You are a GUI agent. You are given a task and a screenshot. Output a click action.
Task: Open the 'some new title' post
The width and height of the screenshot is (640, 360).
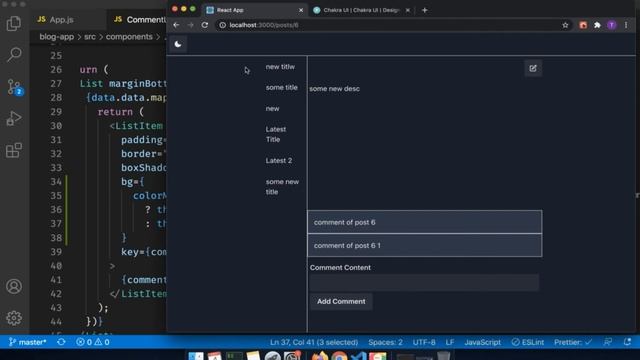tap(282, 187)
